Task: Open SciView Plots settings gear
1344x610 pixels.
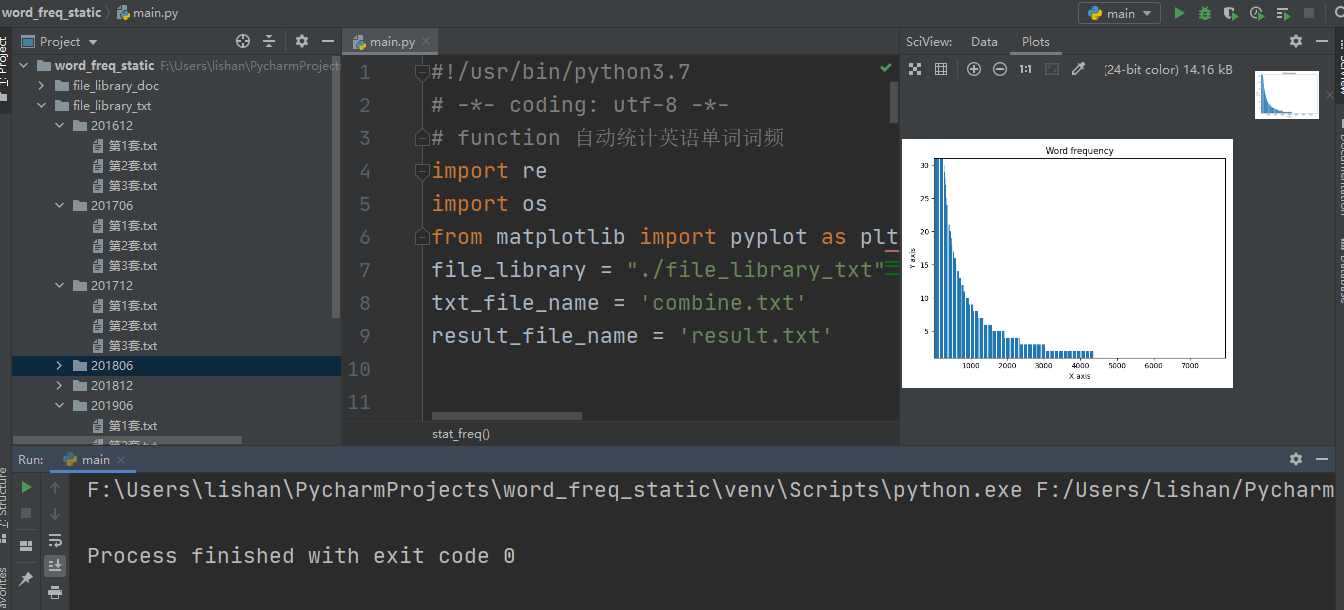Action: point(1296,41)
